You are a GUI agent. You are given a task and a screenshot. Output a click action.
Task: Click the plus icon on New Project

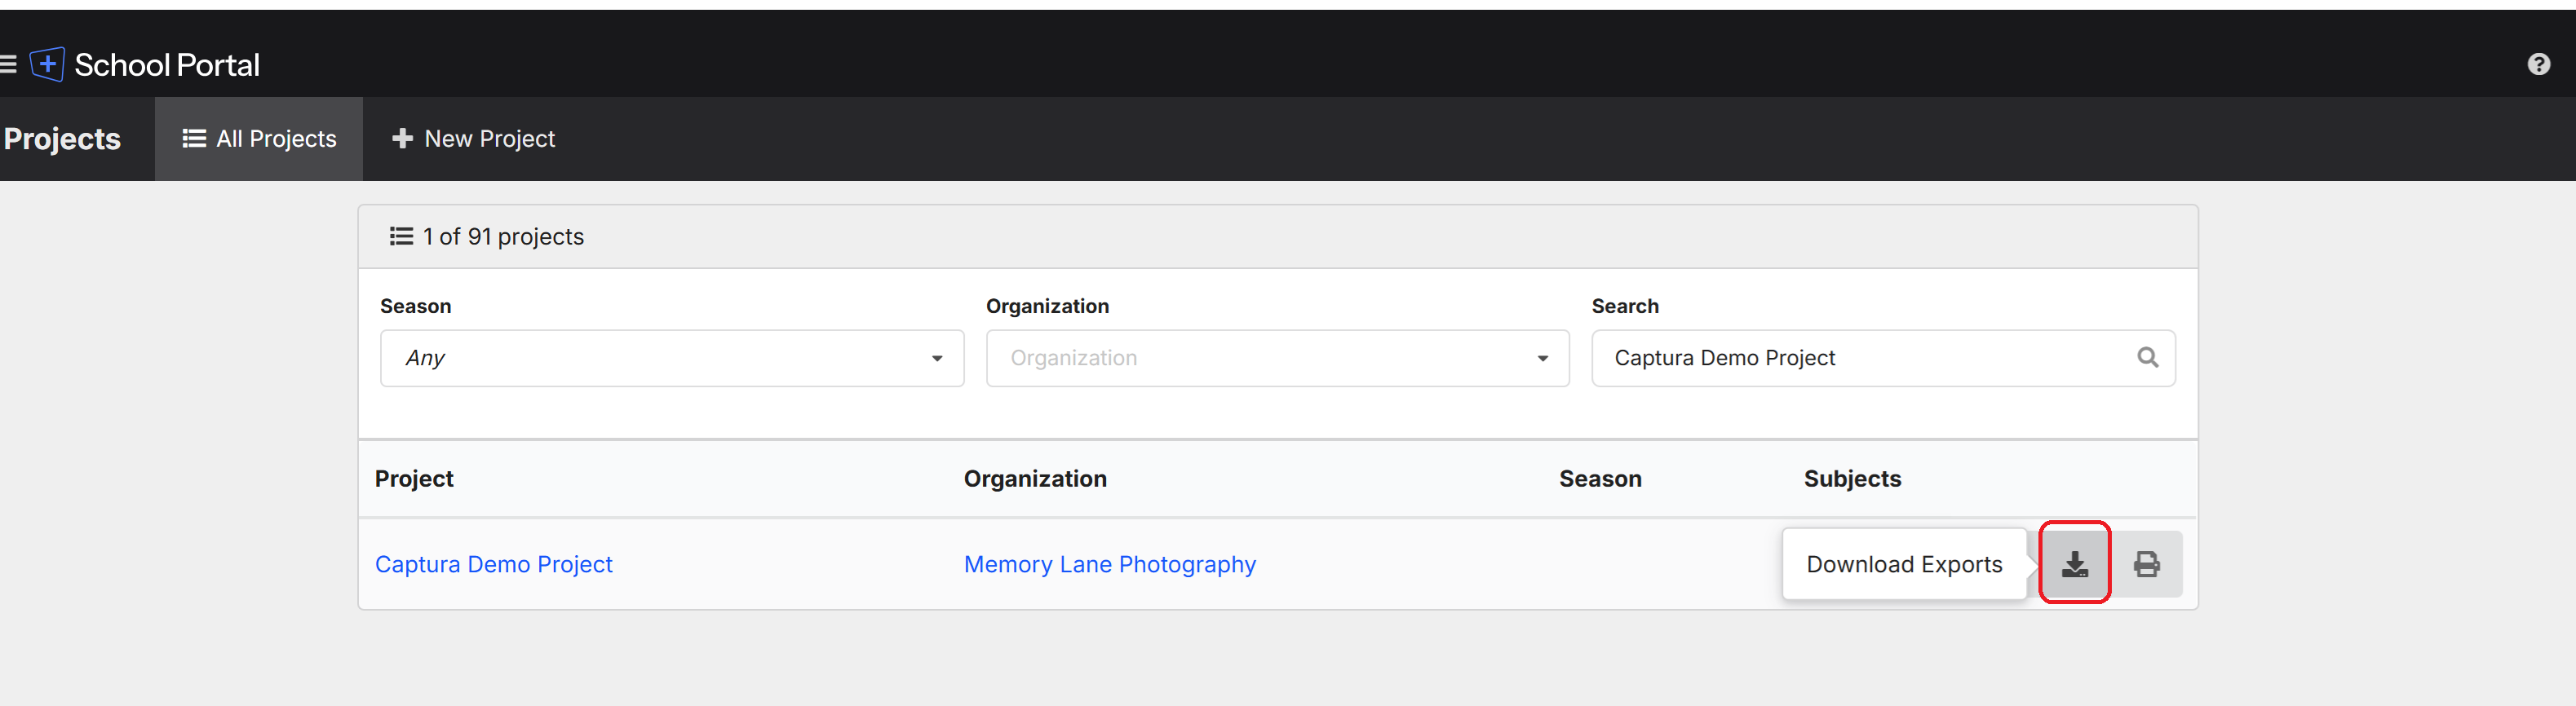tap(402, 139)
